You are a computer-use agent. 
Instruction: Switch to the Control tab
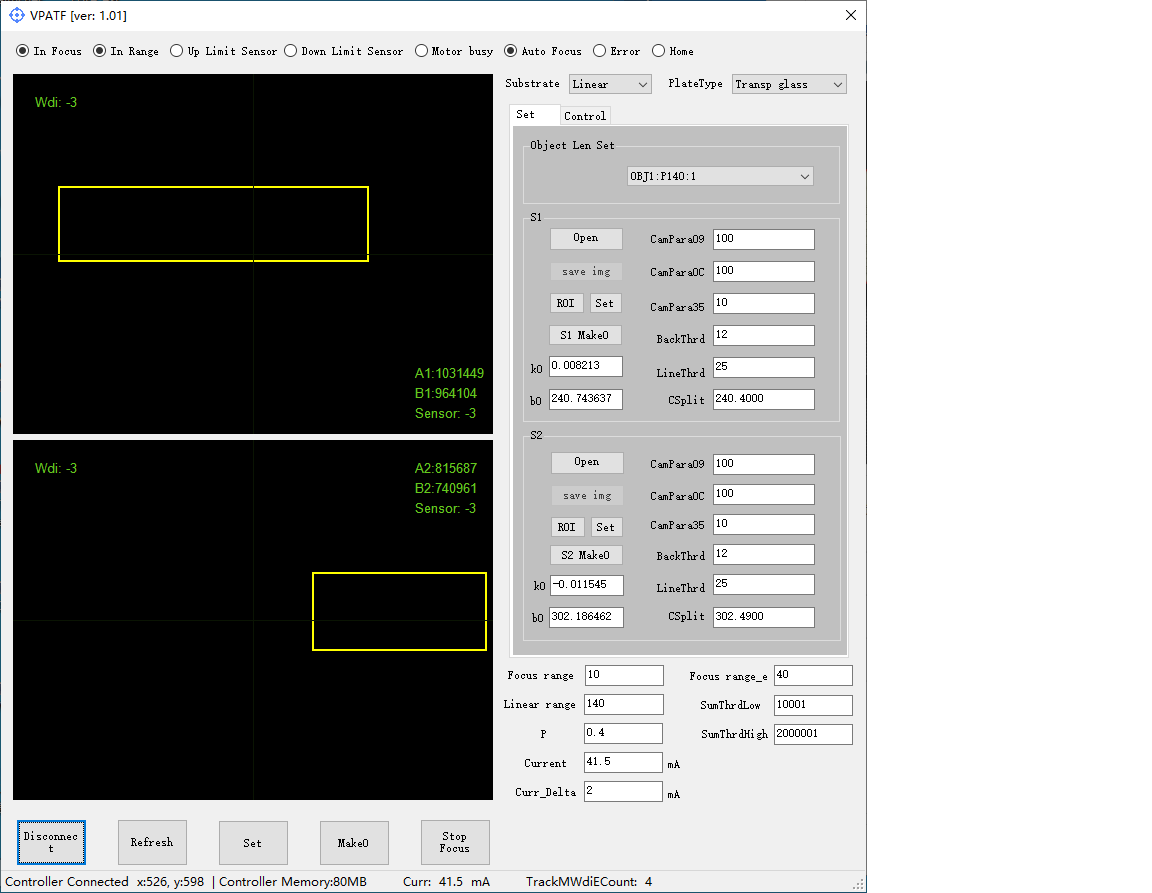[x=585, y=115]
